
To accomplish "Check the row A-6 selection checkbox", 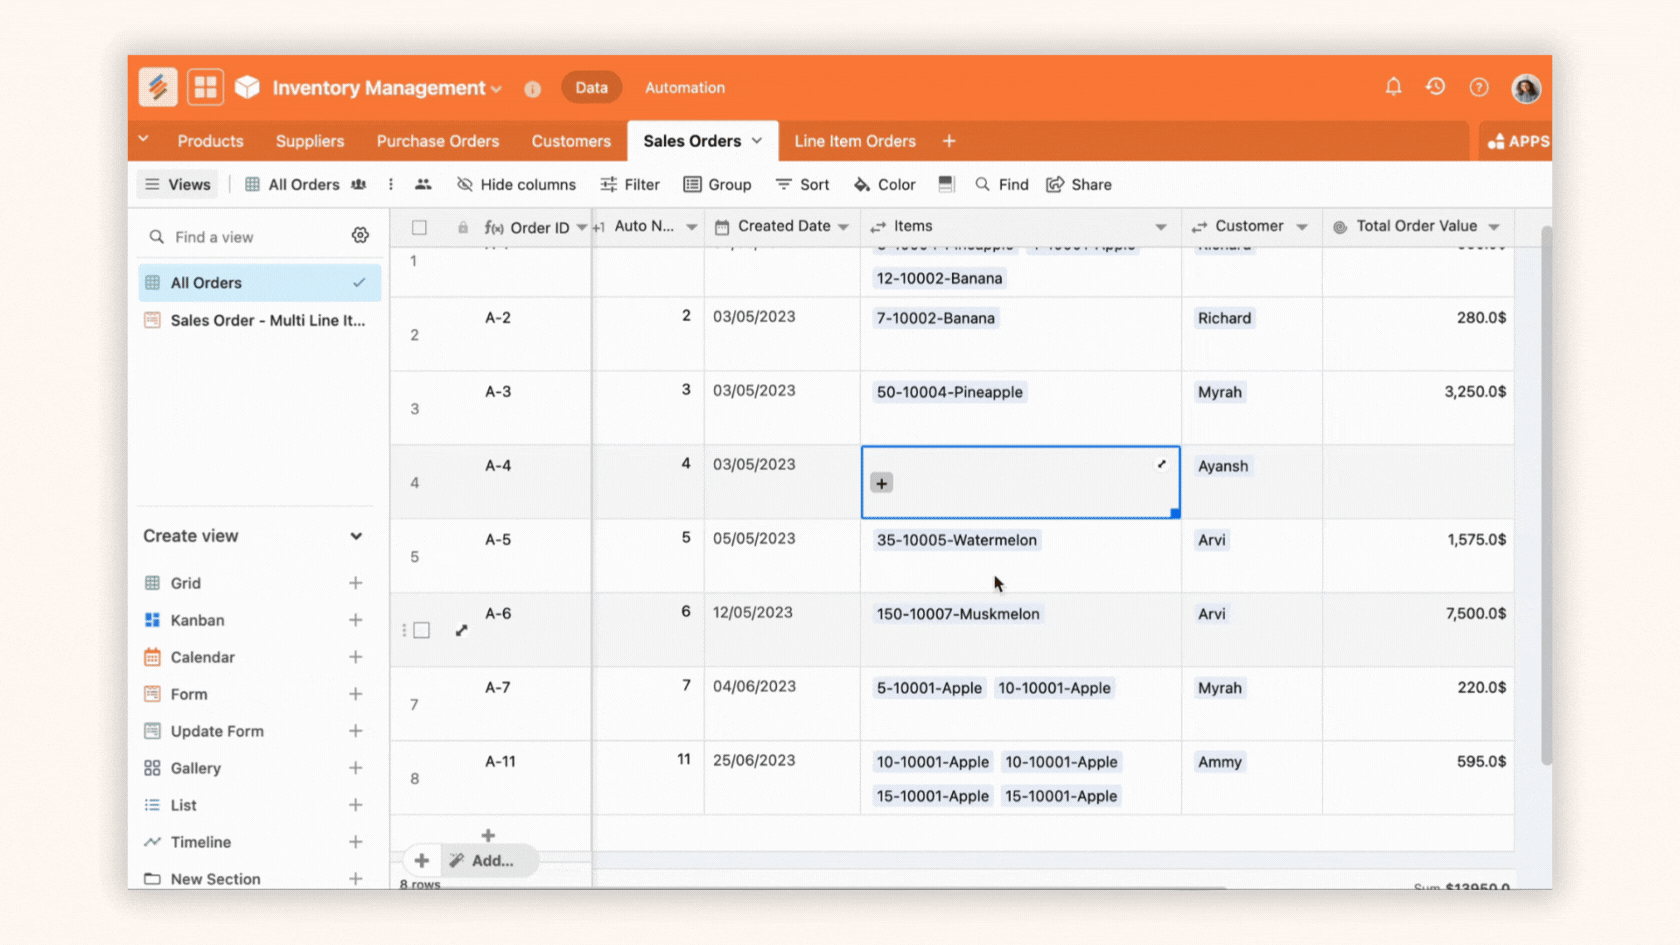I will [x=422, y=630].
